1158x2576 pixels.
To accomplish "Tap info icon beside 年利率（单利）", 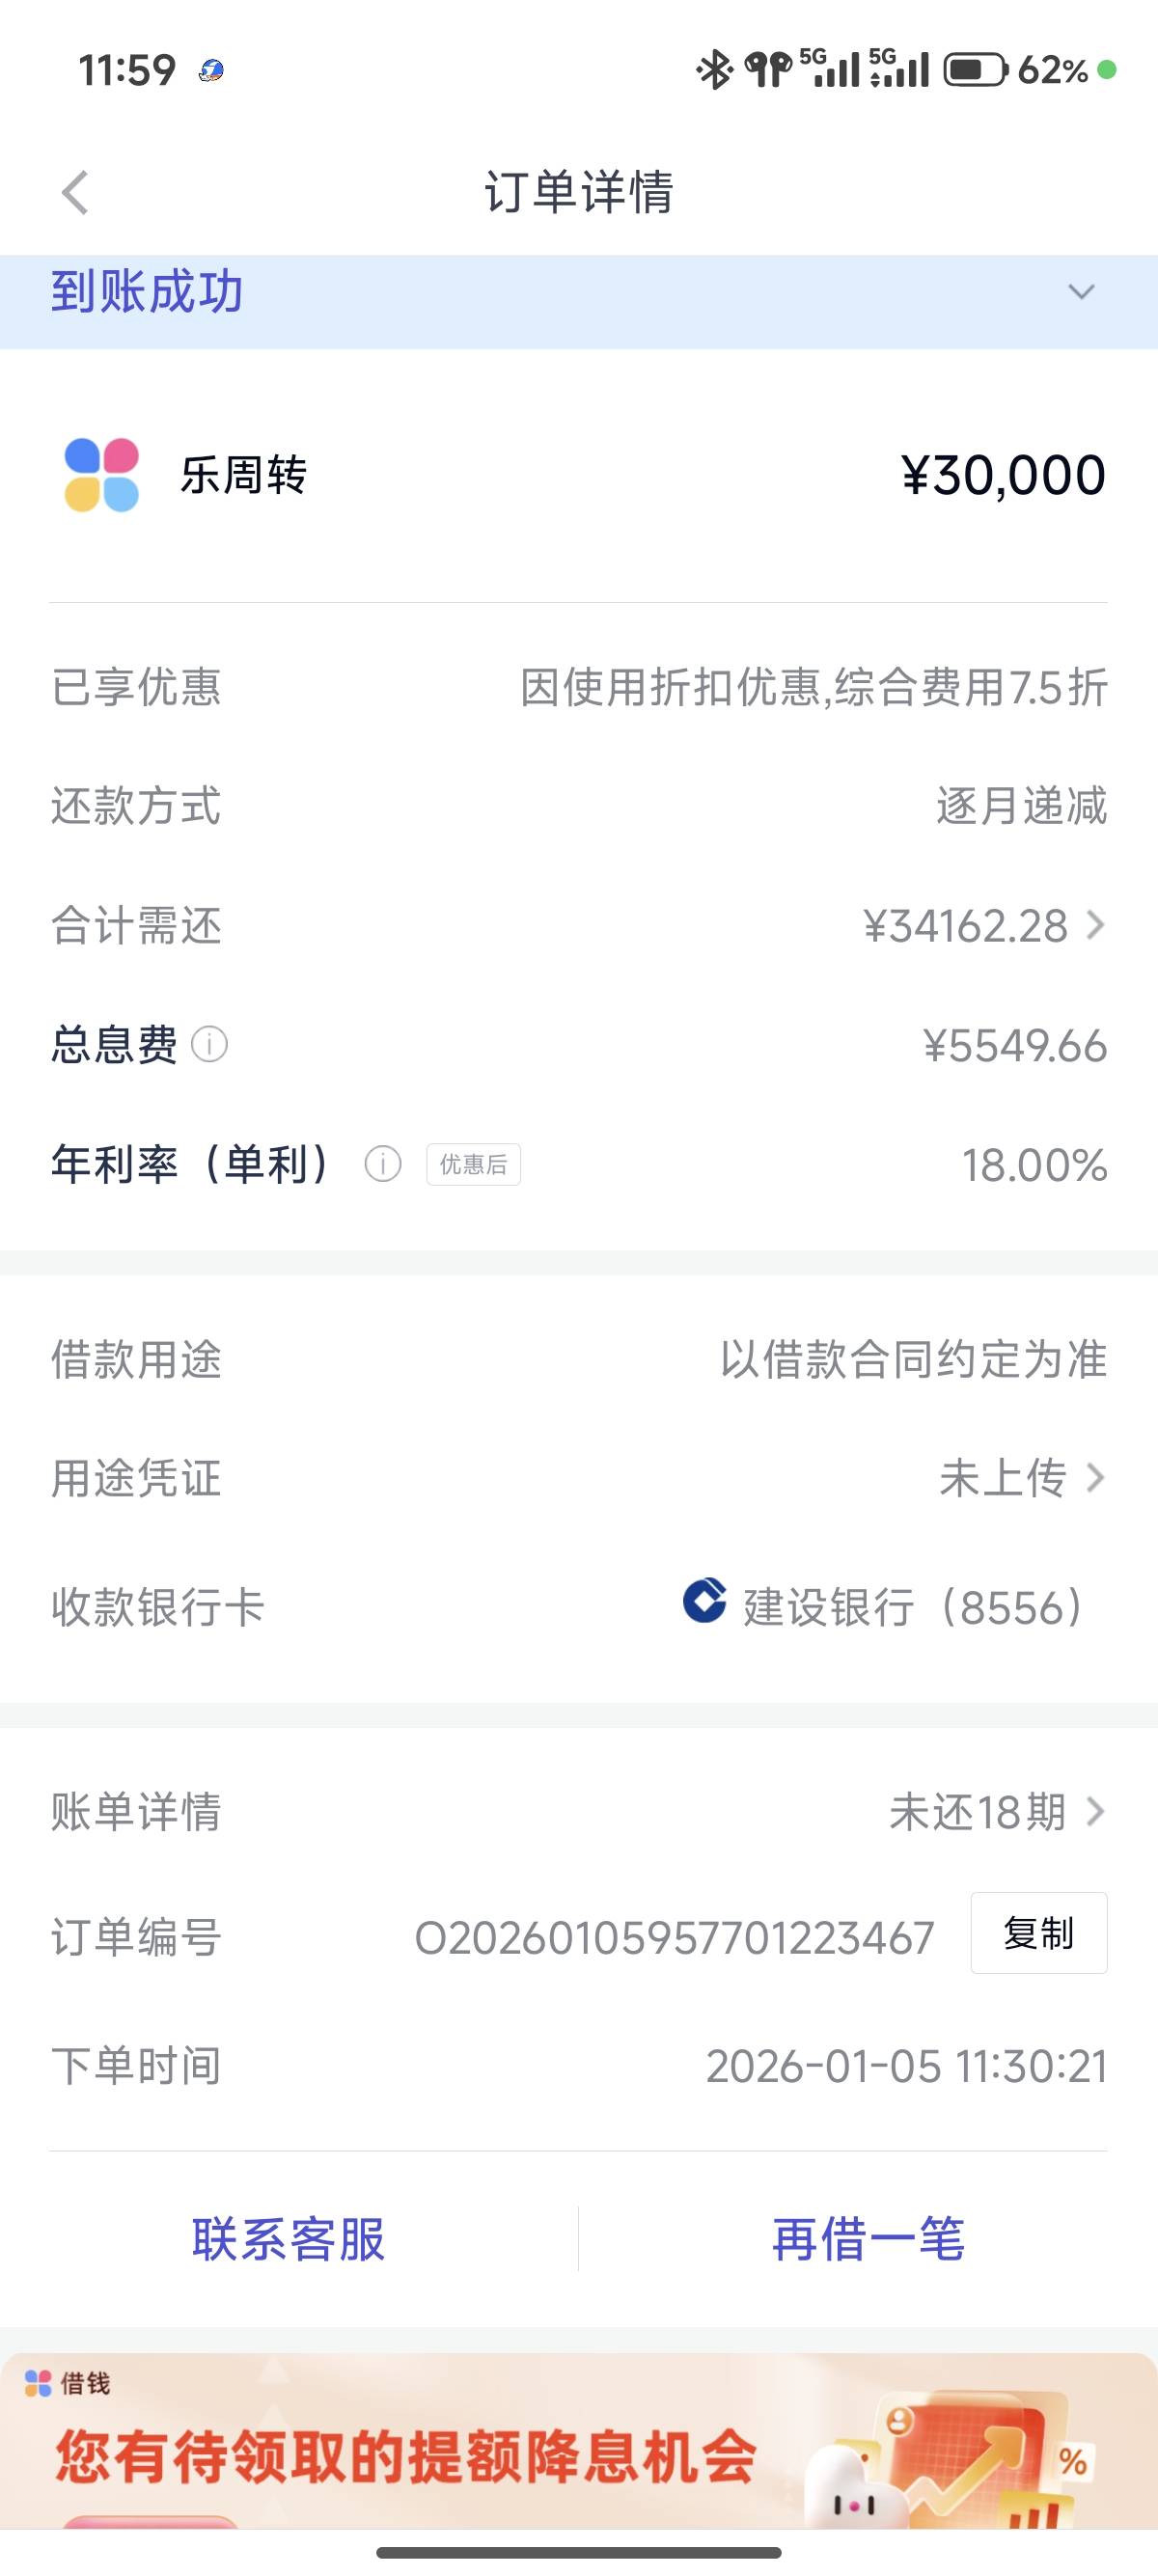I will (x=383, y=1164).
